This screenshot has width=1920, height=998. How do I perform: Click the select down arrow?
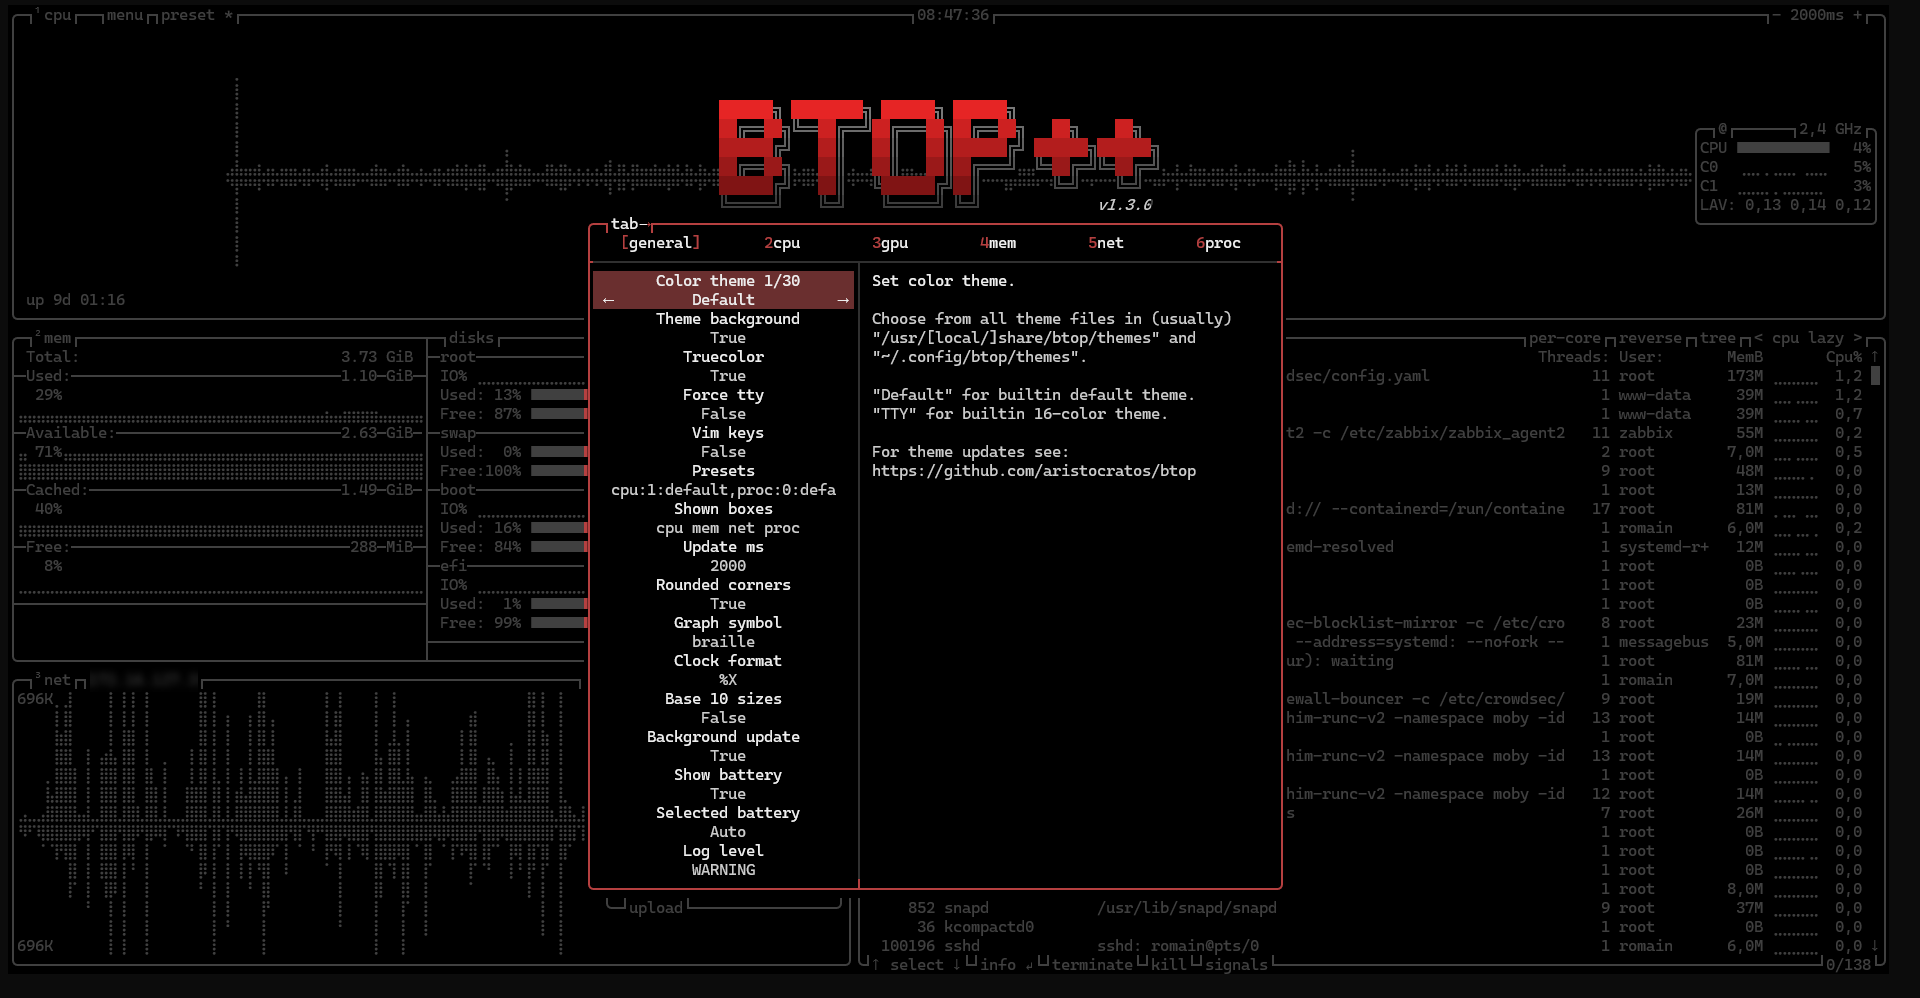pos(957,965)
